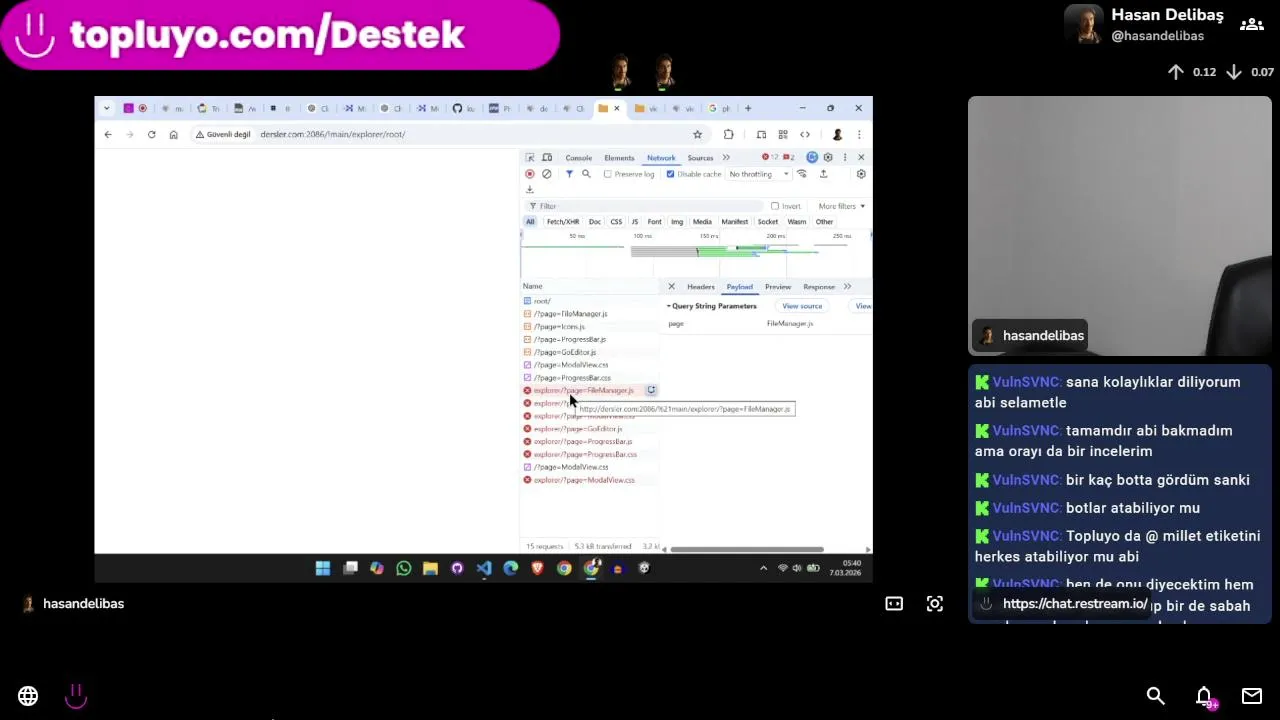
Task: Bookmark this page with the star icon
Action: click(x=698, y=134)
